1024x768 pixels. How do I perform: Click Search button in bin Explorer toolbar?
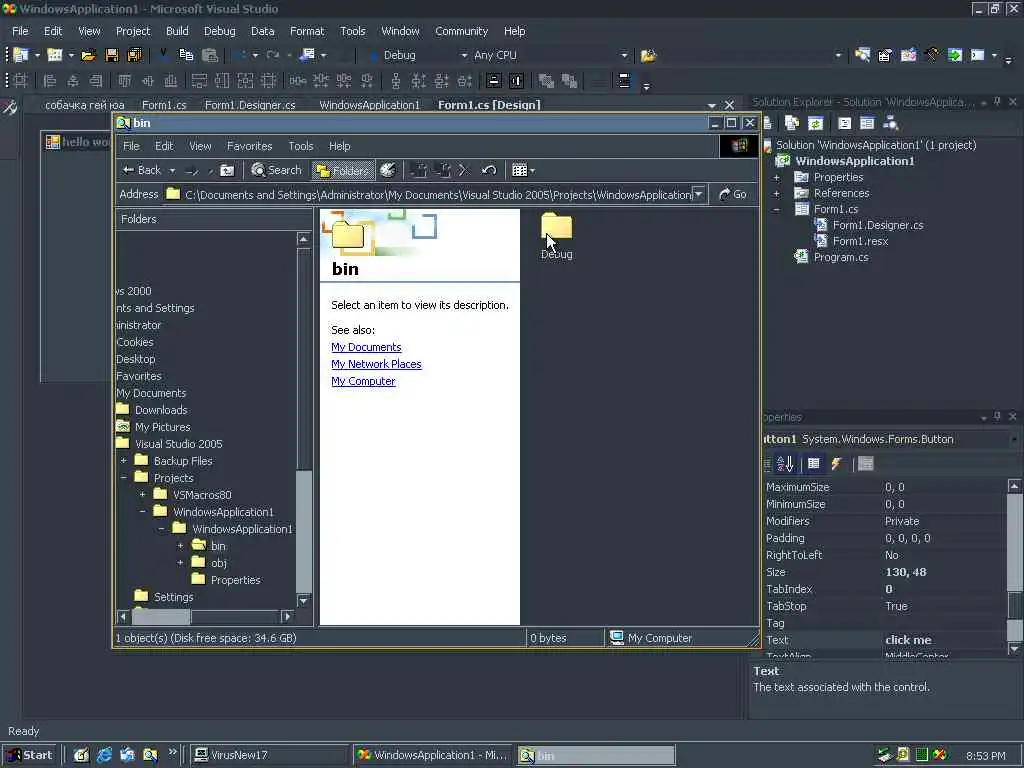(277, 170)
